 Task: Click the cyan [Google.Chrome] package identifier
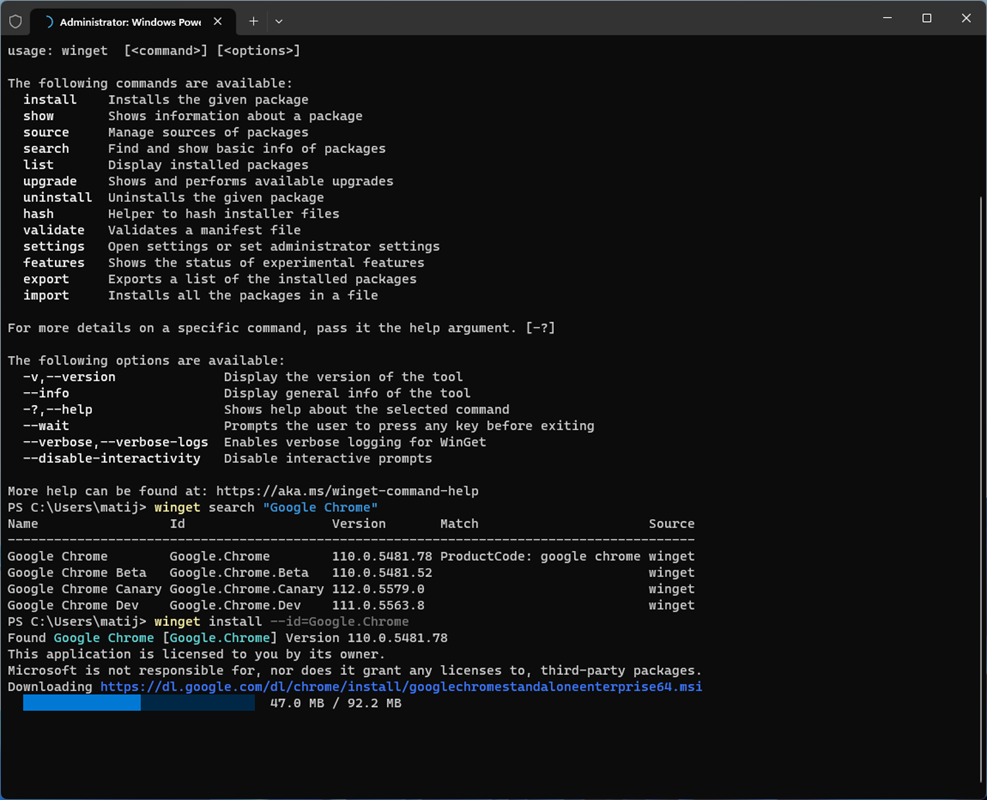(220, 638)
